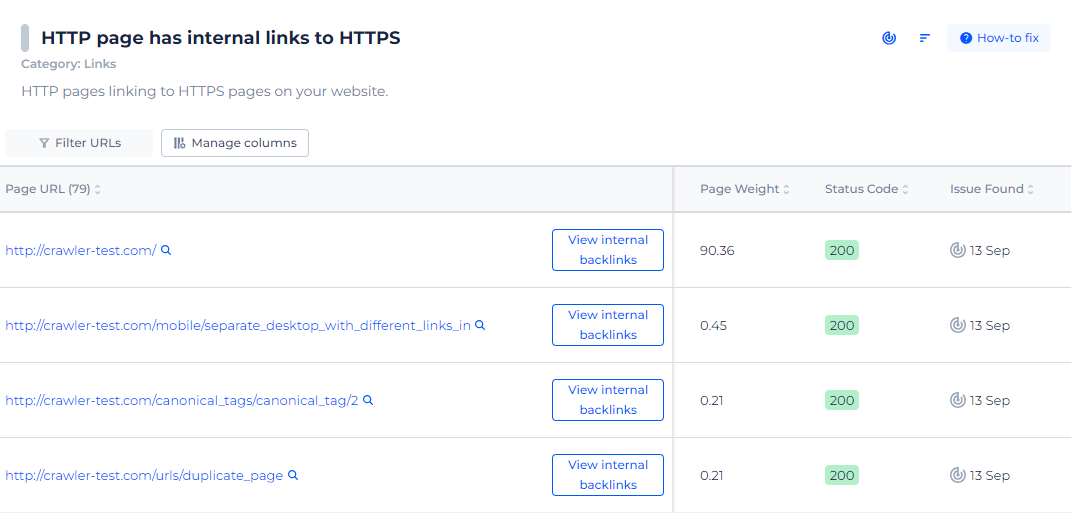Click magnifier icon next to crawler-test.com/ URL

pos(165,250)
